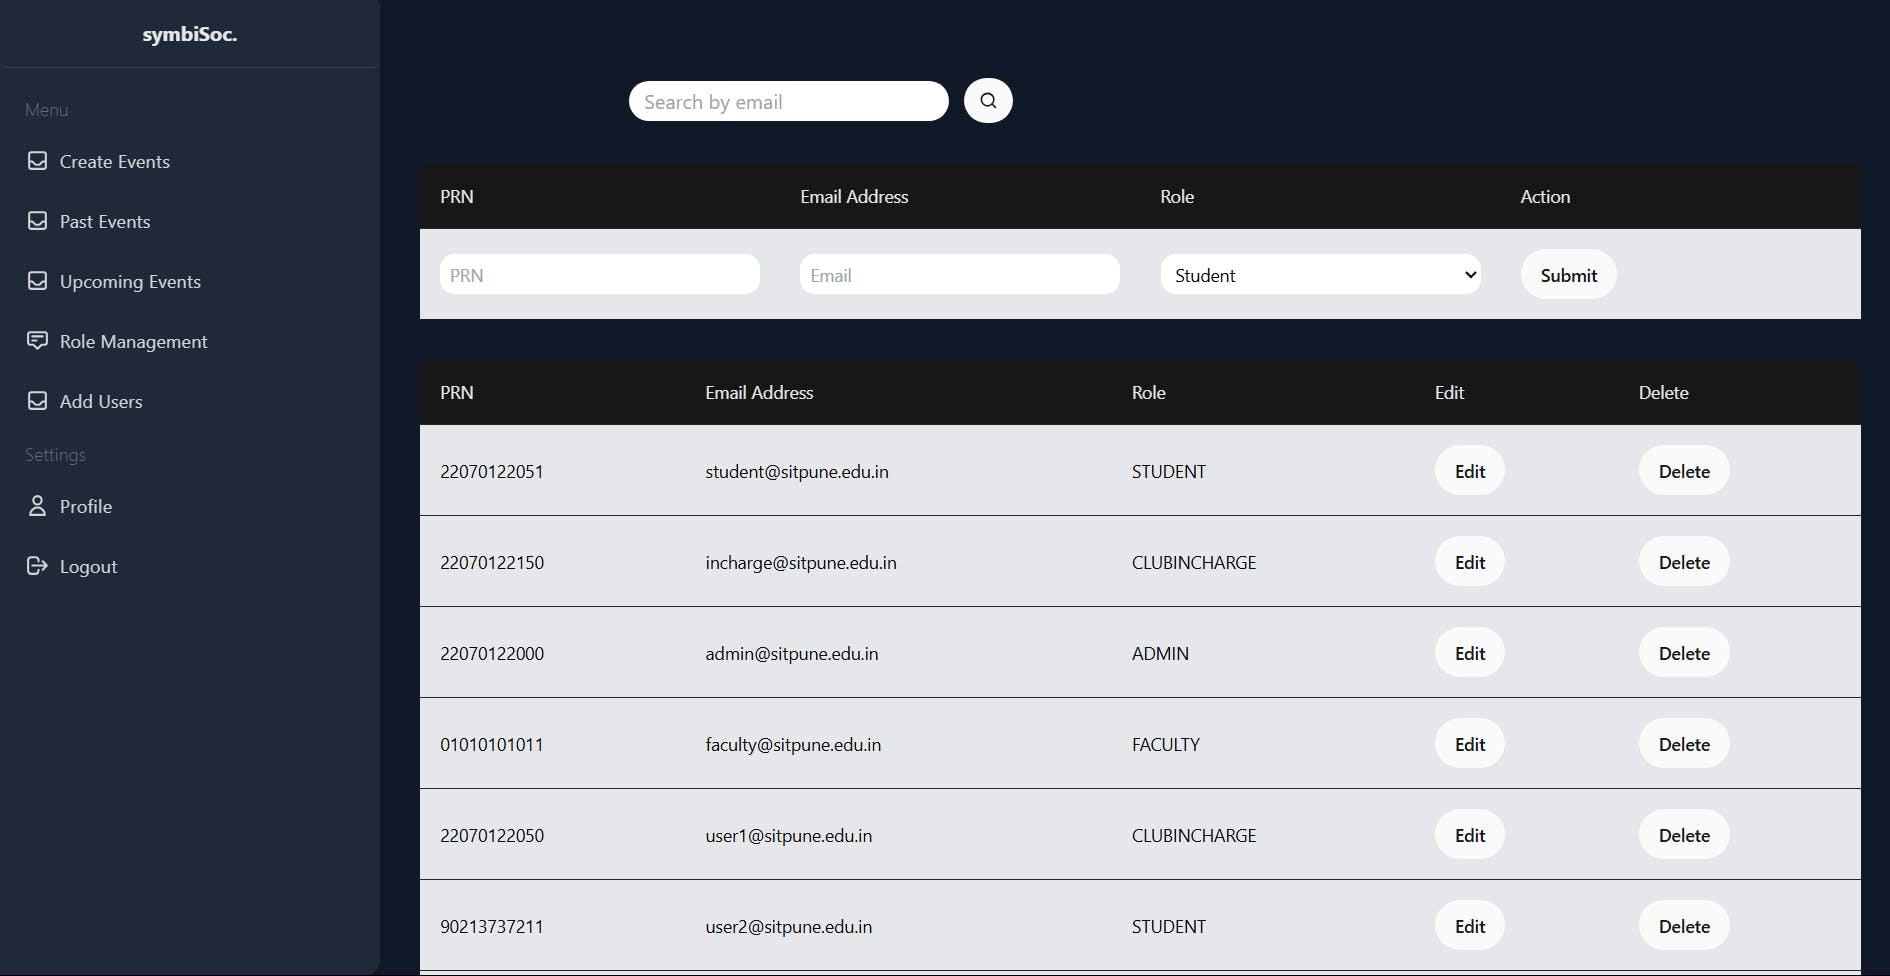Select PRN value 01010101011
Image resolution: width=1890 pixels, height=976 pixels.
[x=492, y=745]
